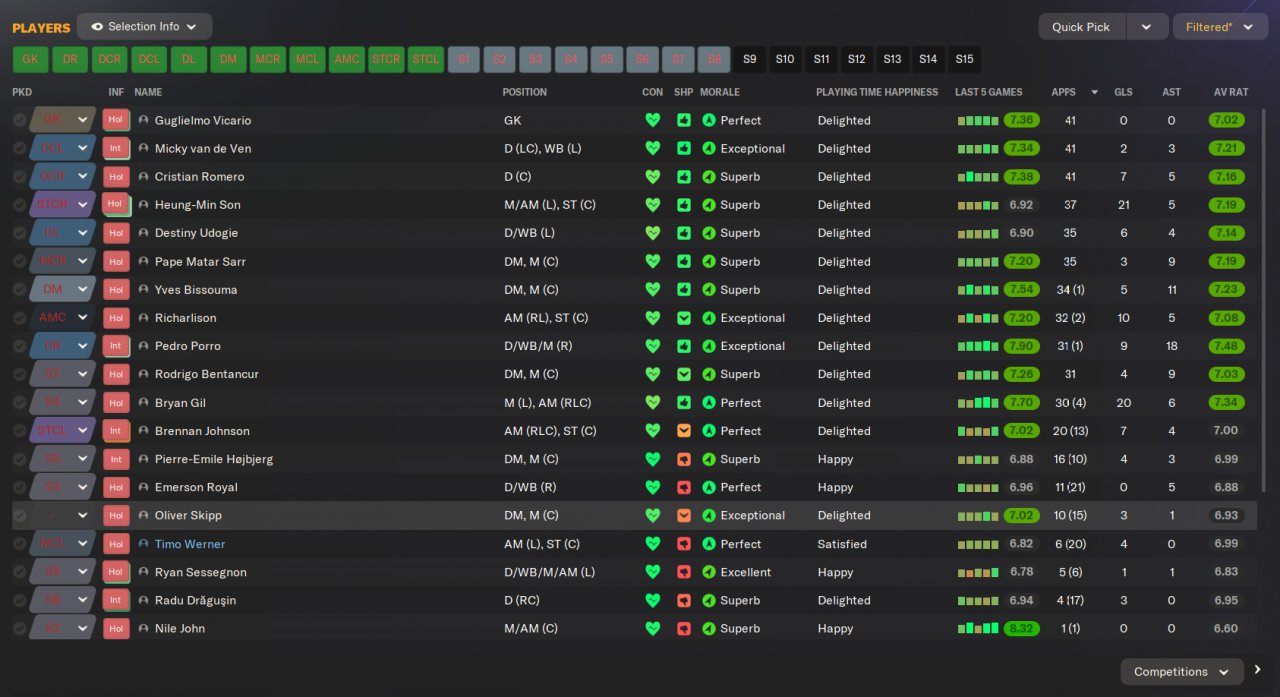Click the Int info icon for Pierre-Emile Højbjerg

click(116, 459)
